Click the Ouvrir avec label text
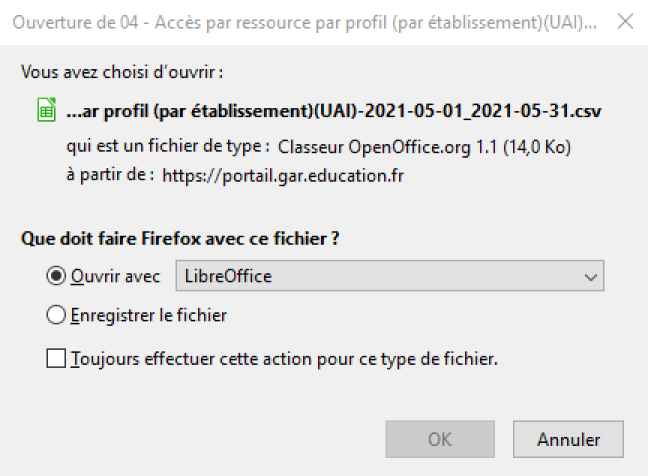648x476 pixels. coord(115,276)
